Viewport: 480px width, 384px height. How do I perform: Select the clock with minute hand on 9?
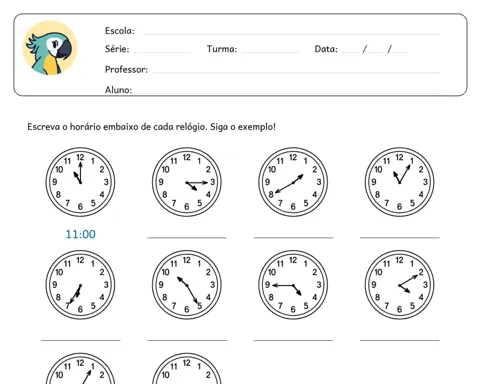pyautogui.click(x=293, y=285)
